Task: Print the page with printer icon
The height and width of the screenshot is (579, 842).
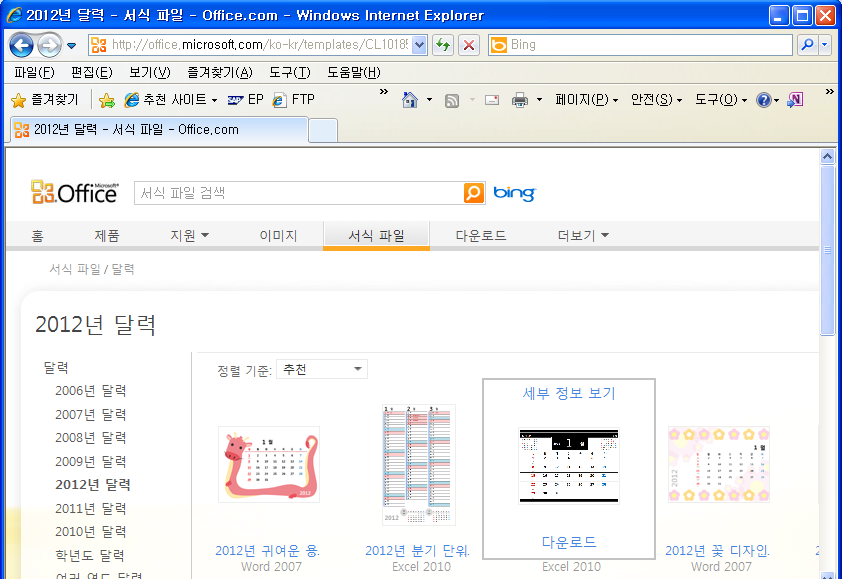Action: 520,100
